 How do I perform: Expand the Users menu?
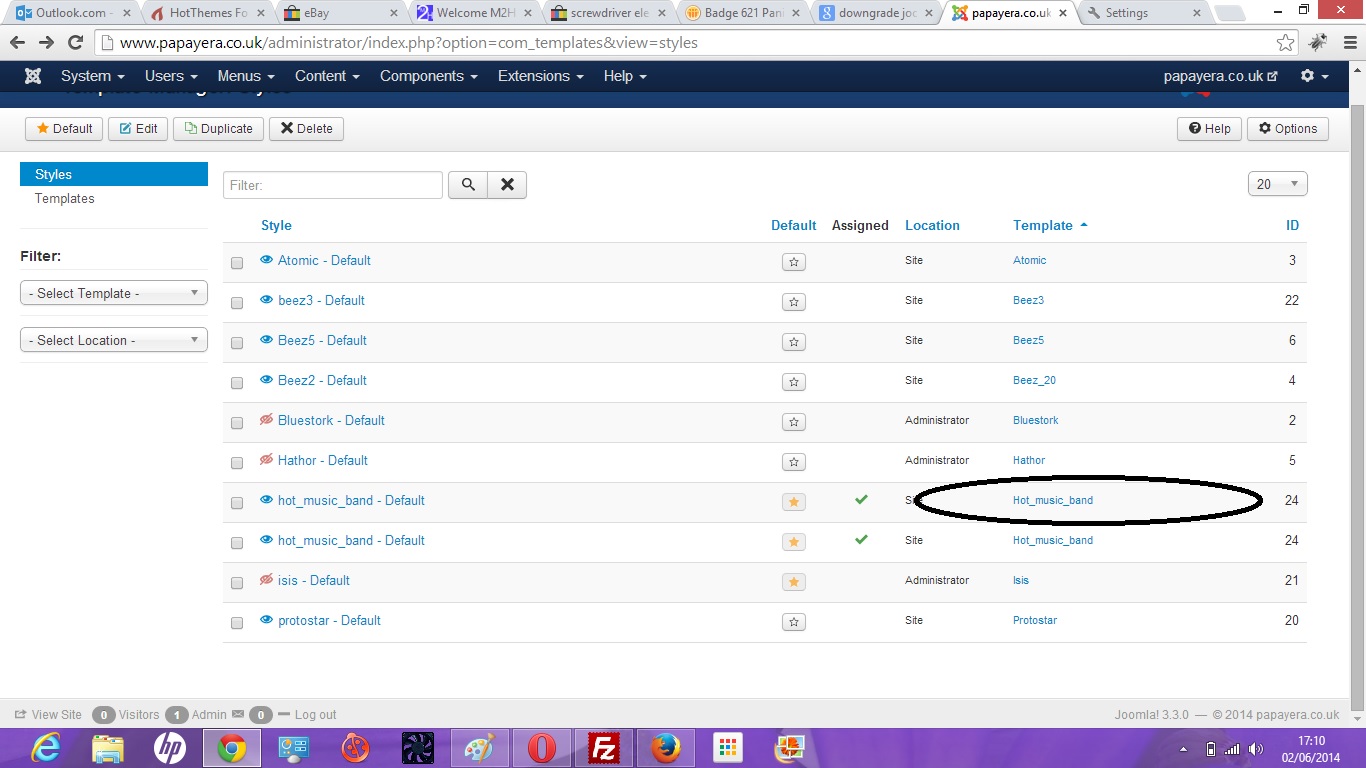(x=171, y=76)
